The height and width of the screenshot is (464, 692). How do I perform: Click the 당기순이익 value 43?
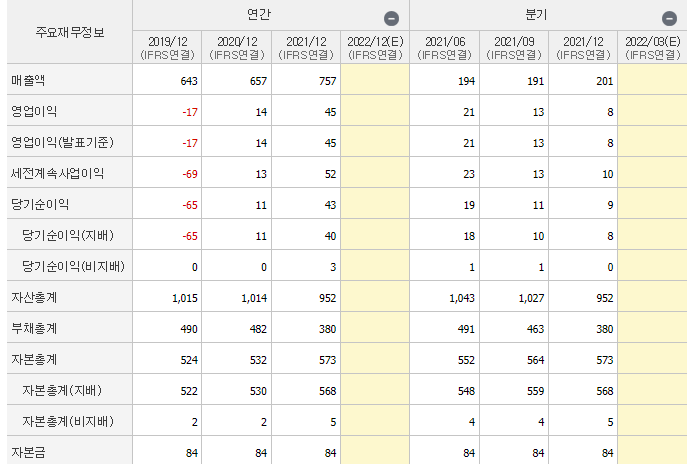(x=330, y=205)
